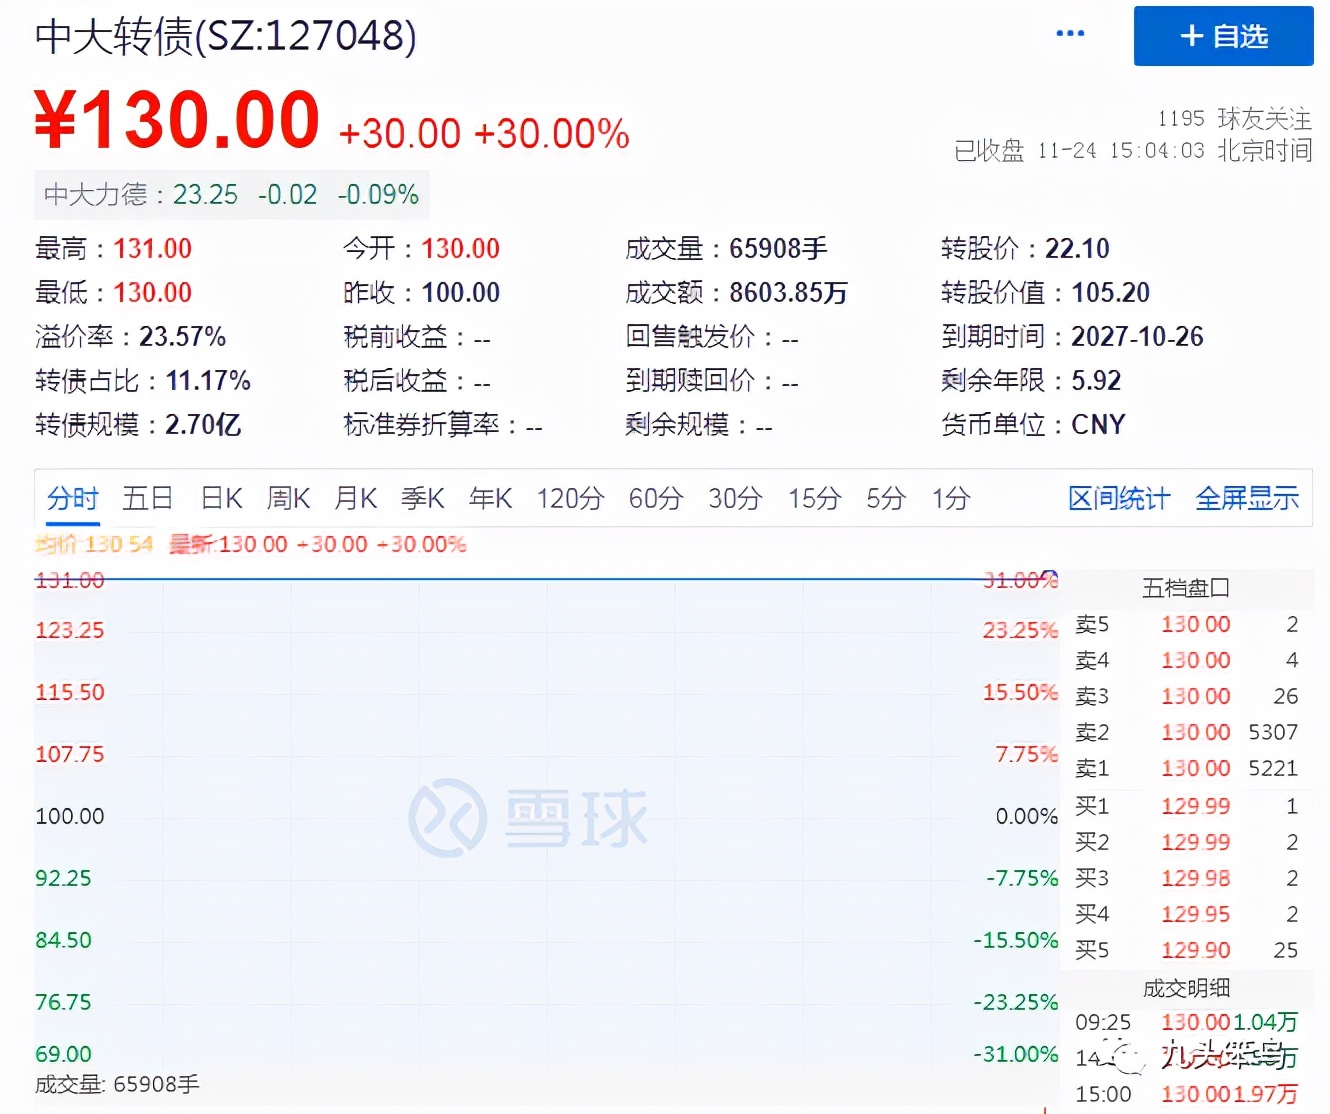The width and height of the screenshot is (1330, 1114).
Task: Open the 中大力德 stock quote
Action: click(x=96, y=195)
